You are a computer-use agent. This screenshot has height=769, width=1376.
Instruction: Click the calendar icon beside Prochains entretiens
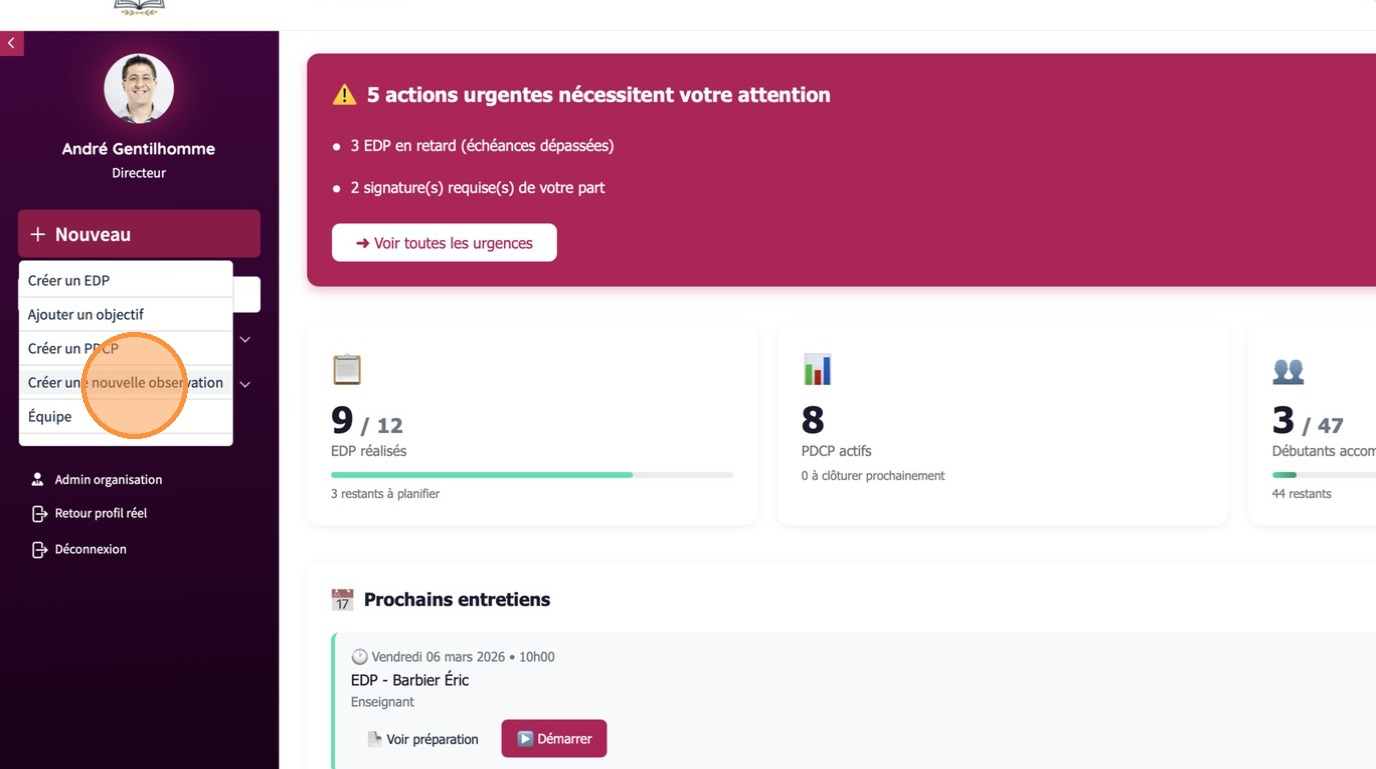[342, 600]
